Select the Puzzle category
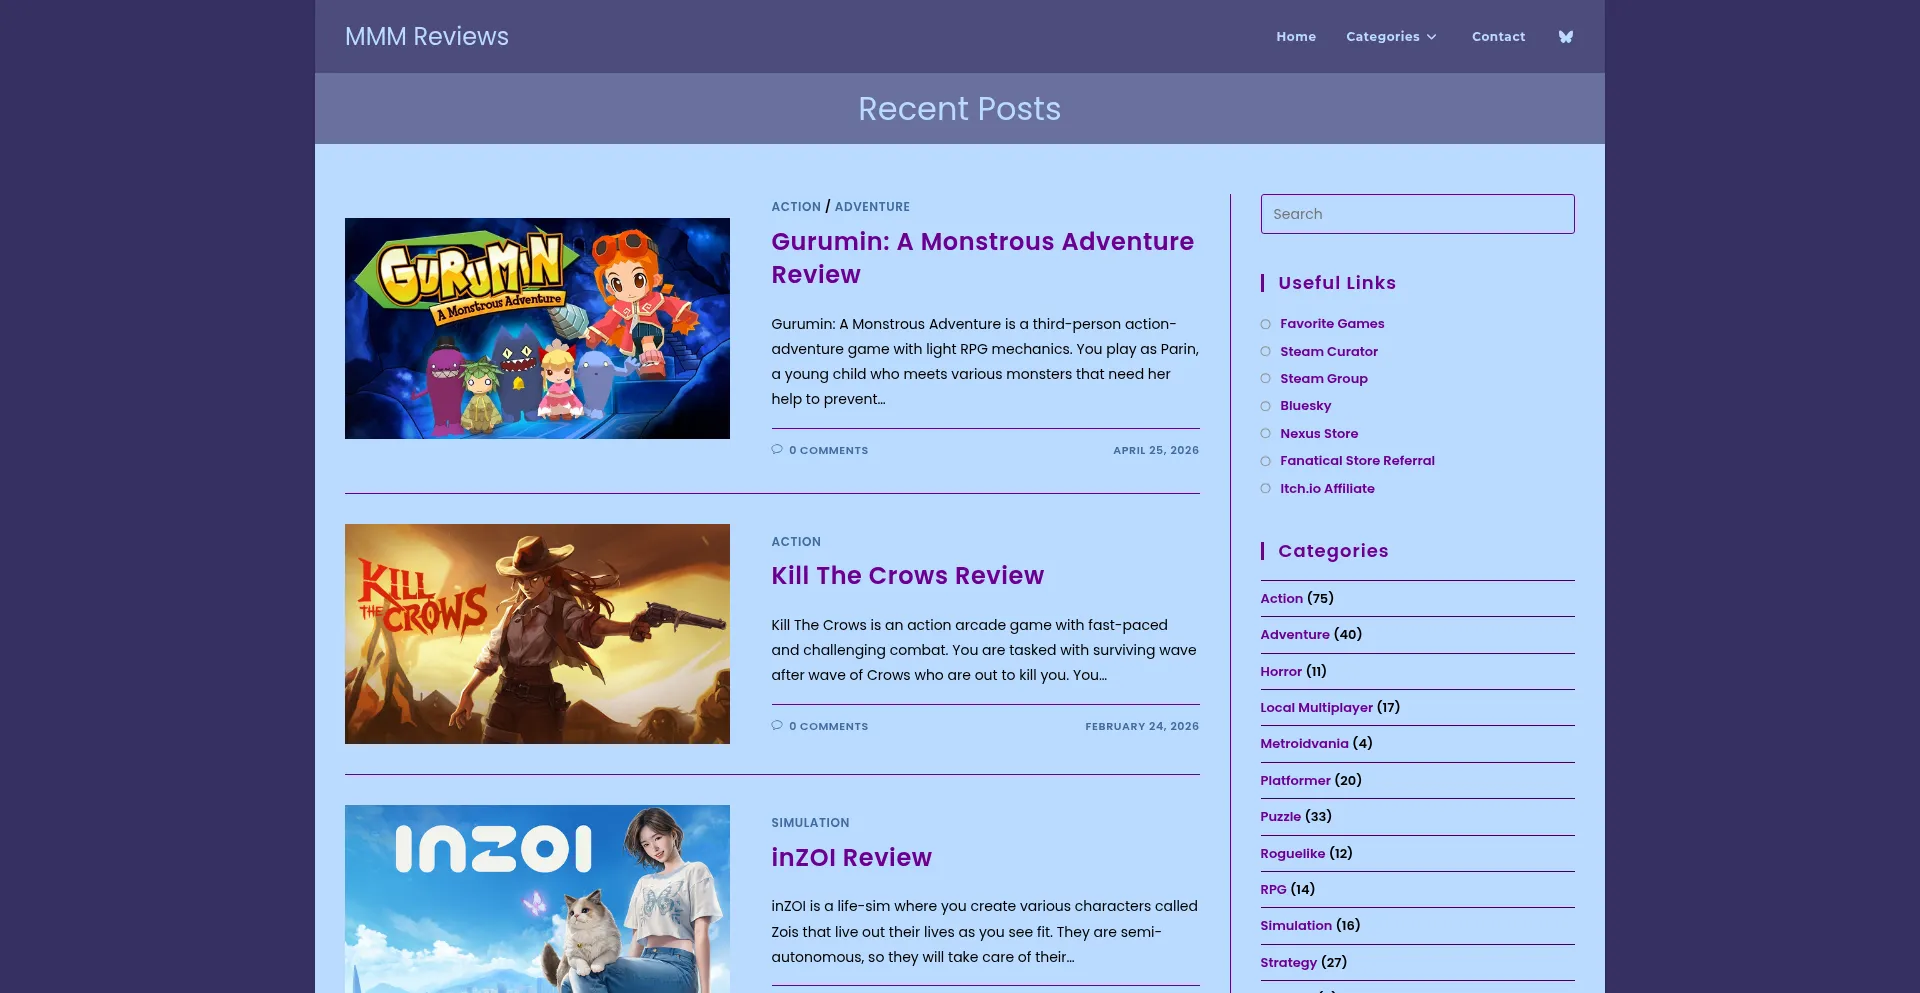 click(x=1280, y=816)
